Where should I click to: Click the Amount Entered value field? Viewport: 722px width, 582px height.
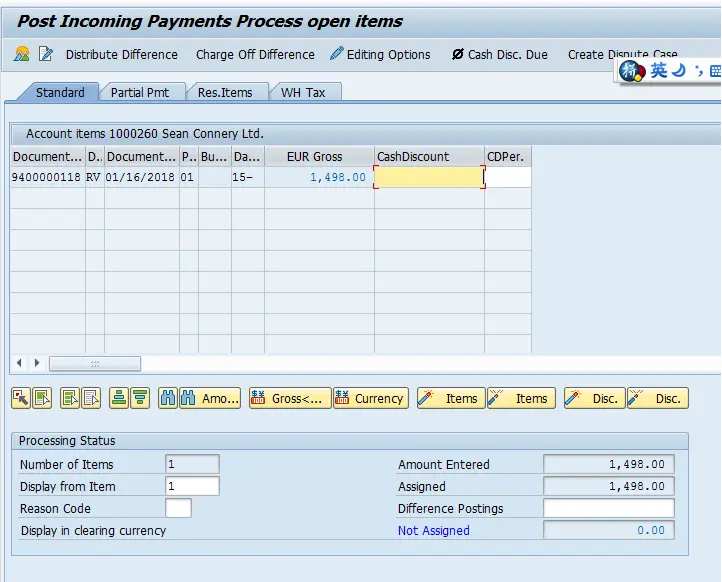pyautogui.click(x=609, y=464)
